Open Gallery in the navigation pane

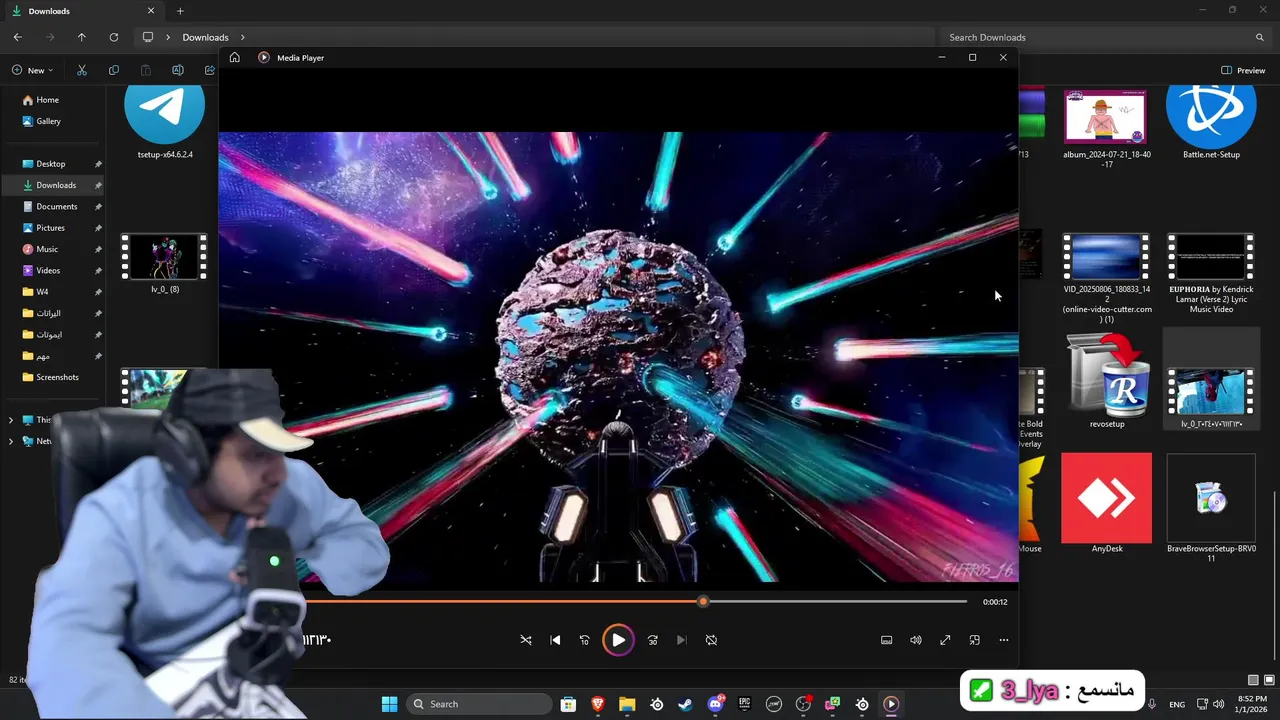coord(48,121)
